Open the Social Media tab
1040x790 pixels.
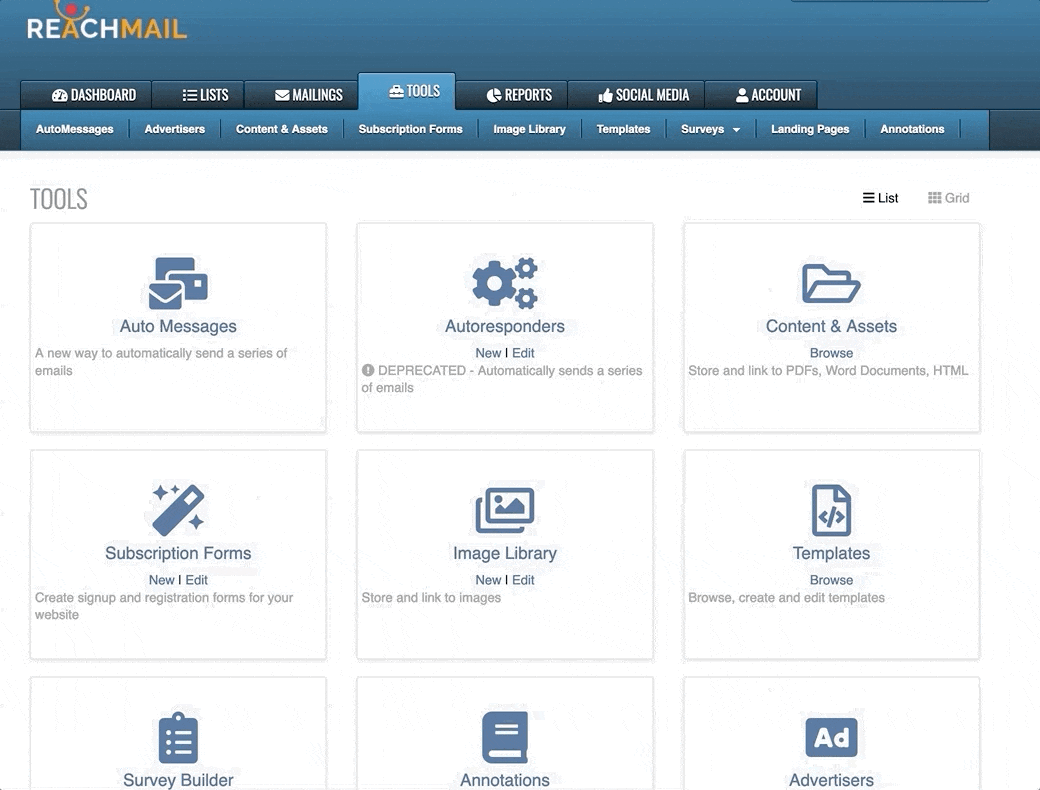click(x=643, y=95)
